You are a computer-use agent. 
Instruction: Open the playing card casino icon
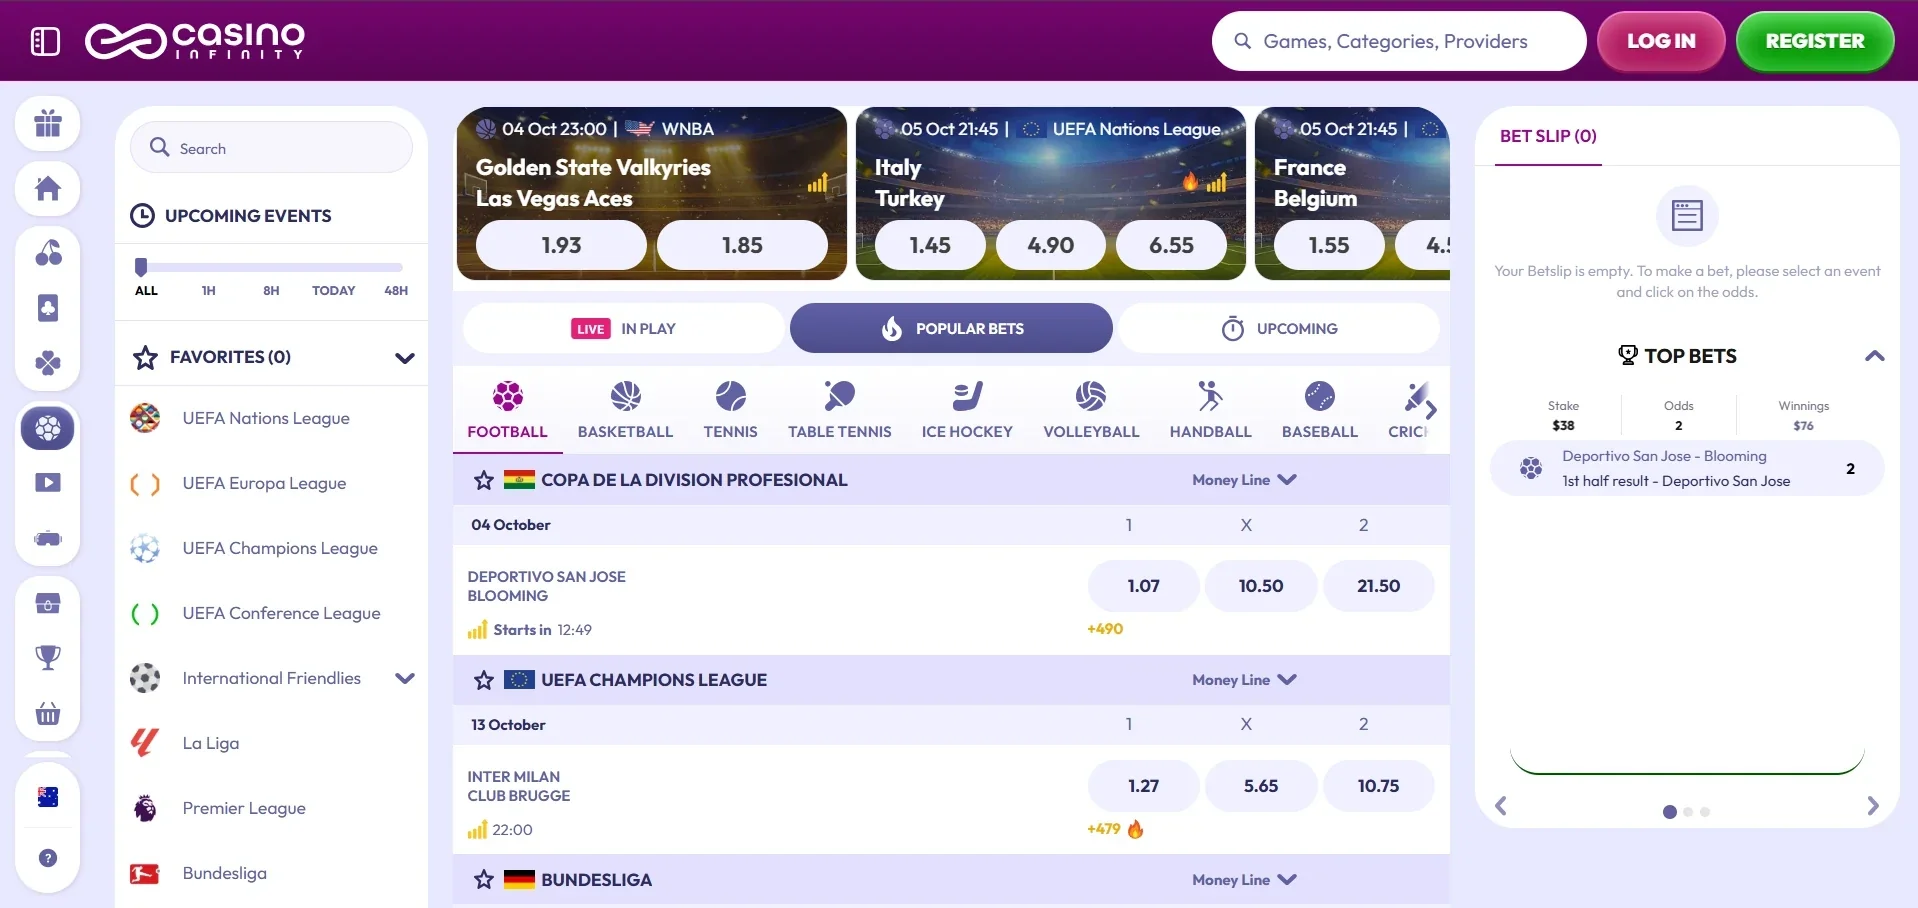(x=48, y=308)
